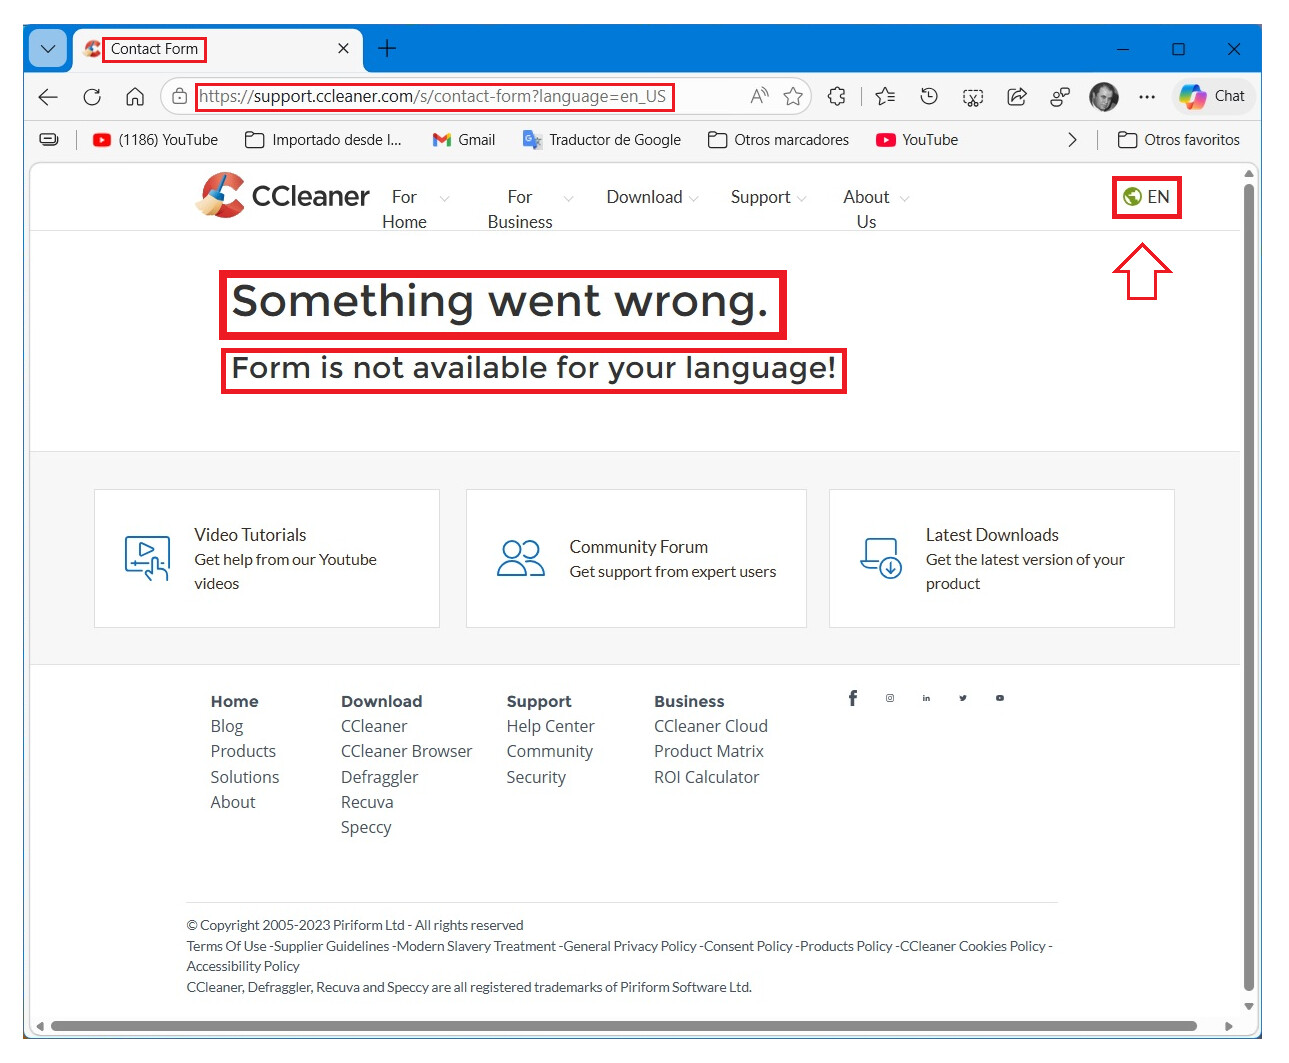This screenshot has height=1063, width=1289.
Task: Open a new browser tab
Action: (x=387, y=49)
